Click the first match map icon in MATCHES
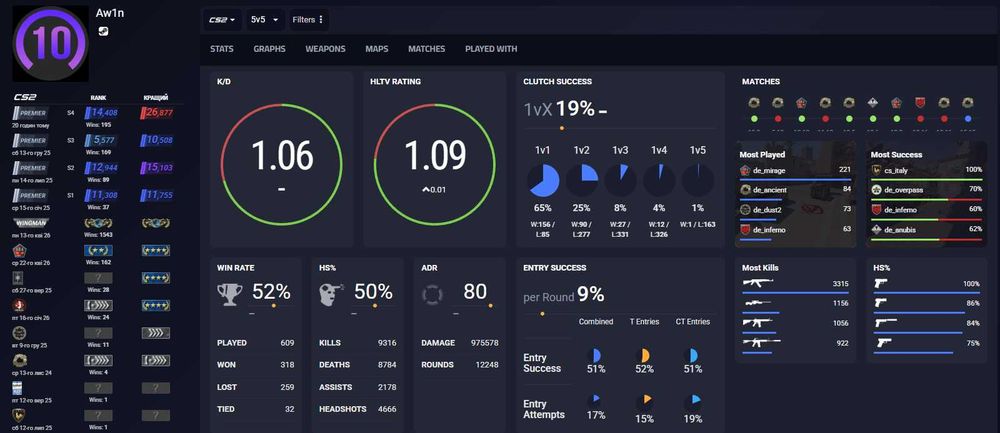 pyautogui.click(x=754, y=102)
